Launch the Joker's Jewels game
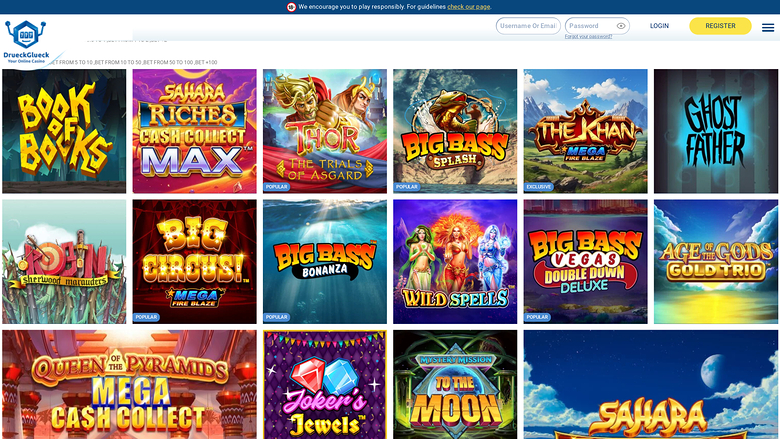This screenshot has height=439, width=780. point(325,384)
